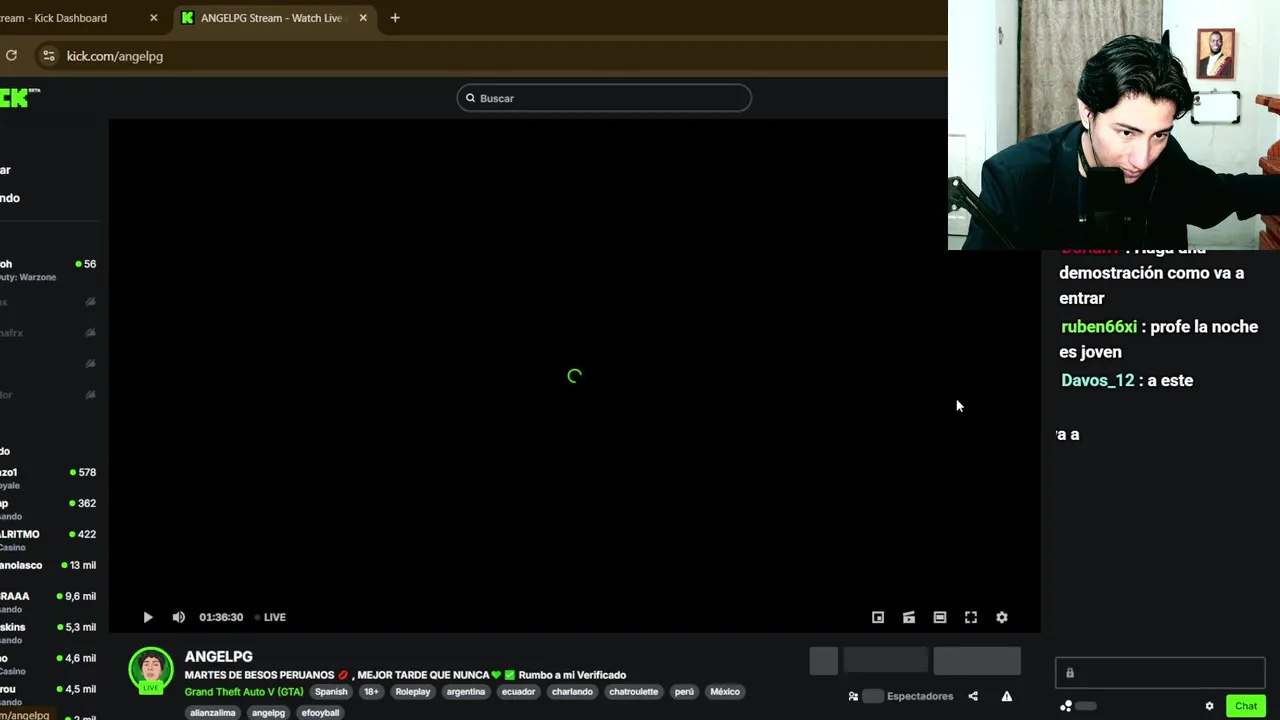Select the perú tag
The width and height of the screenshot is (1280, 720).
pos(684,692)
